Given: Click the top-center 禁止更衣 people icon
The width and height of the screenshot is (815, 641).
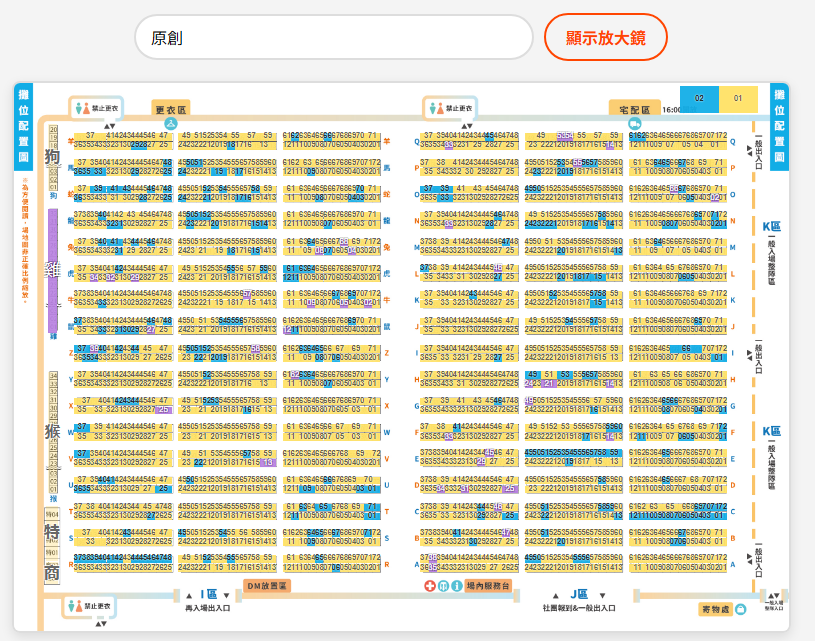Looking at the screenshot, I should click(x=436, y=108).
